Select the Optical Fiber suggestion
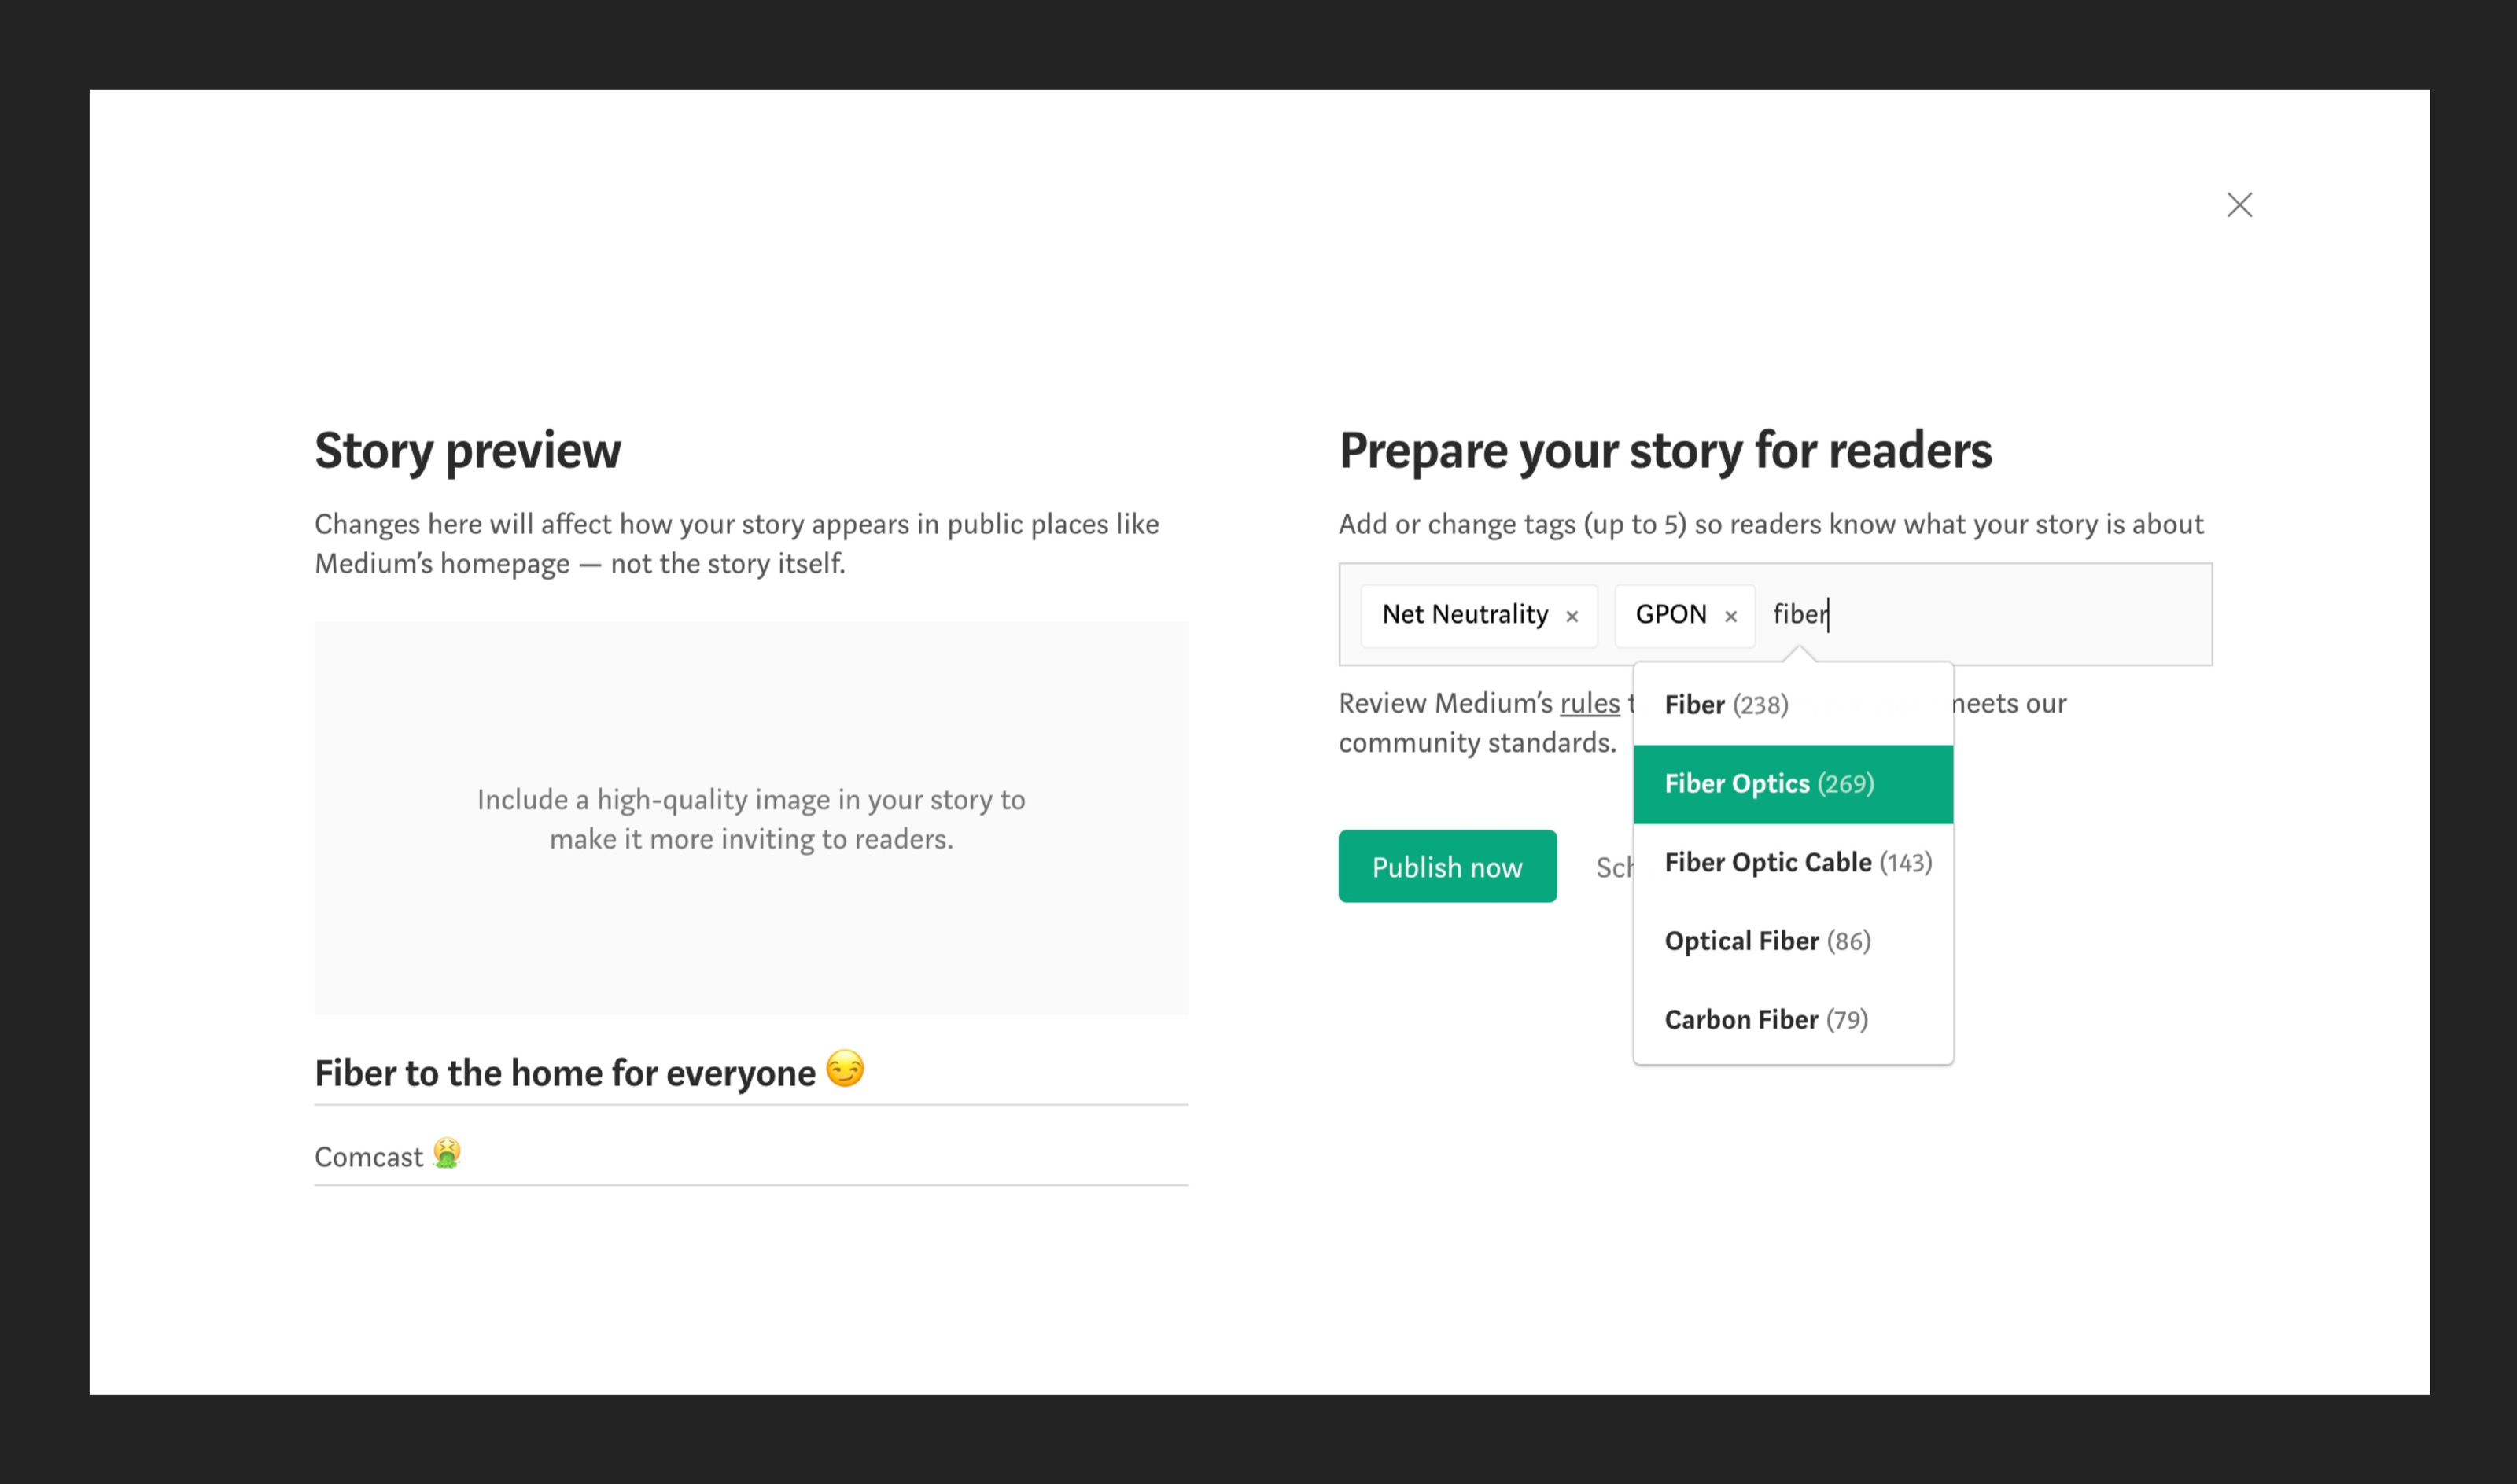The width and height of the screenshot is (2517, 1484). [1767, 941]
